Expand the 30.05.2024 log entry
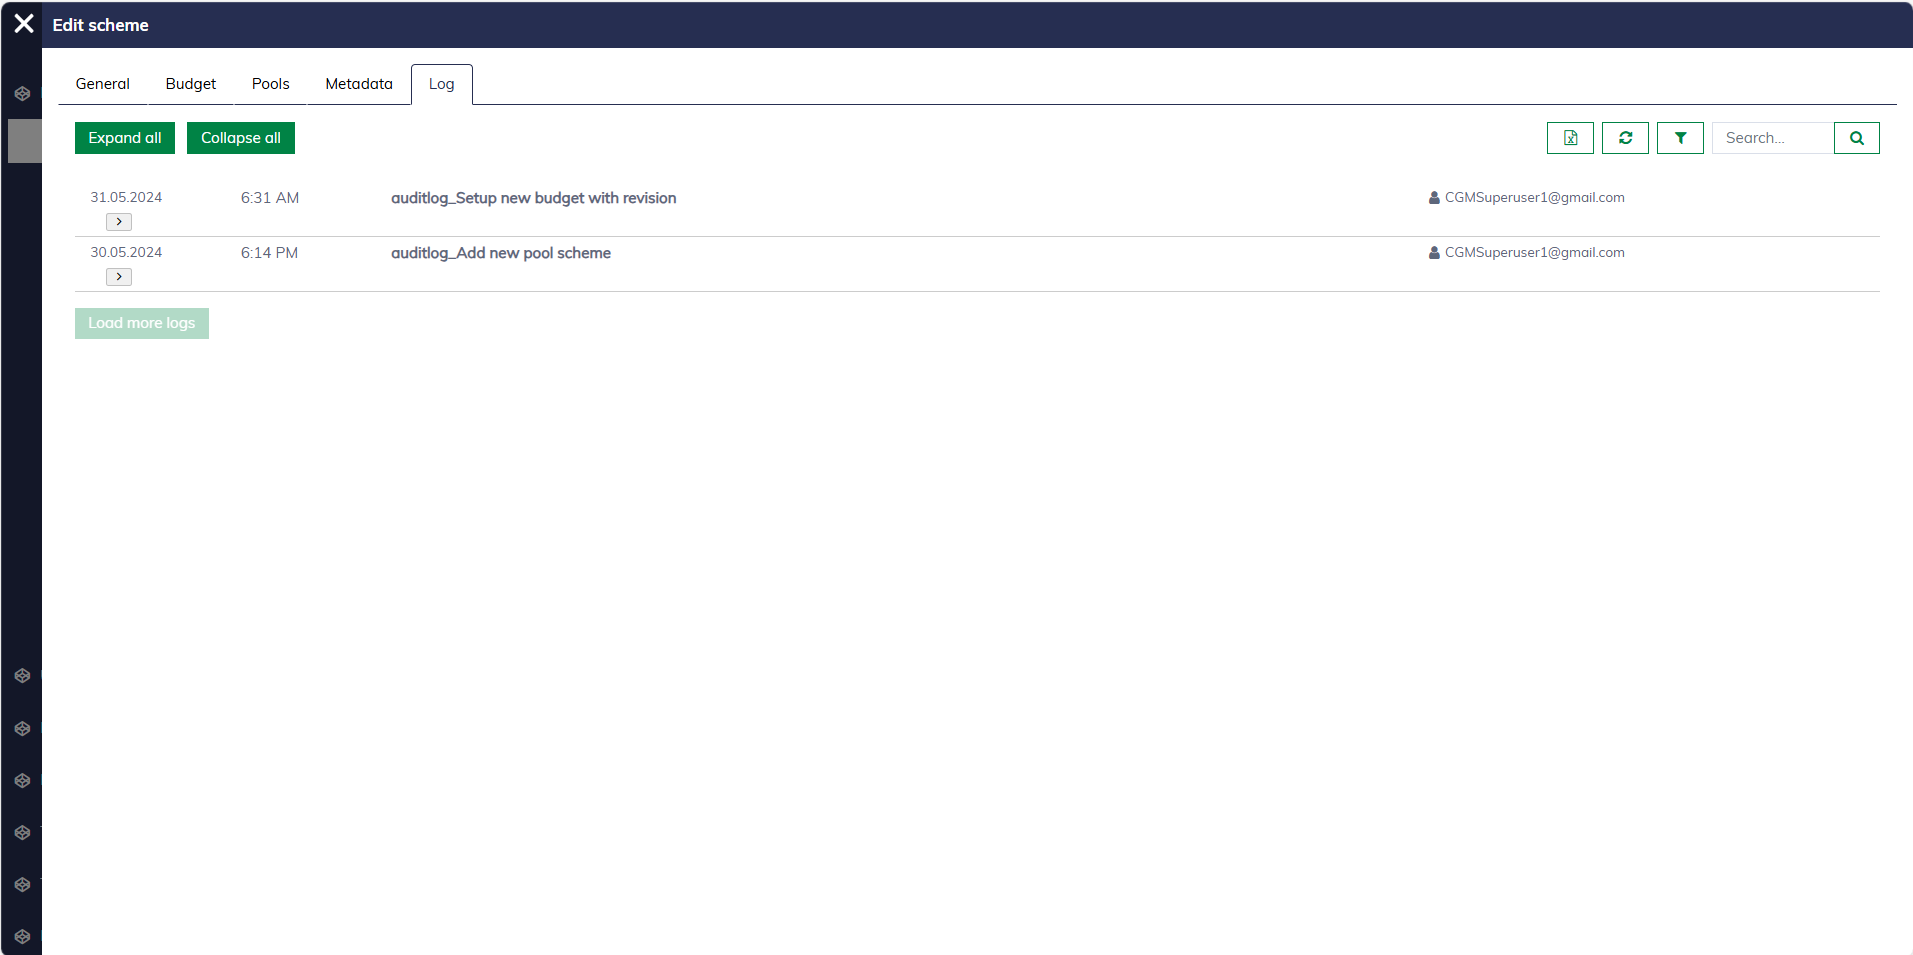This screenshot has width=1913, height=955. [x=119, y=277]
